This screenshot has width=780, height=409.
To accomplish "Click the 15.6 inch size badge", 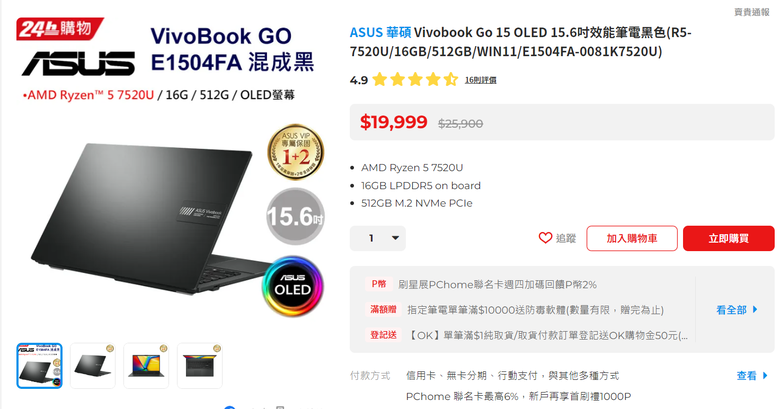I will (295, 216).
